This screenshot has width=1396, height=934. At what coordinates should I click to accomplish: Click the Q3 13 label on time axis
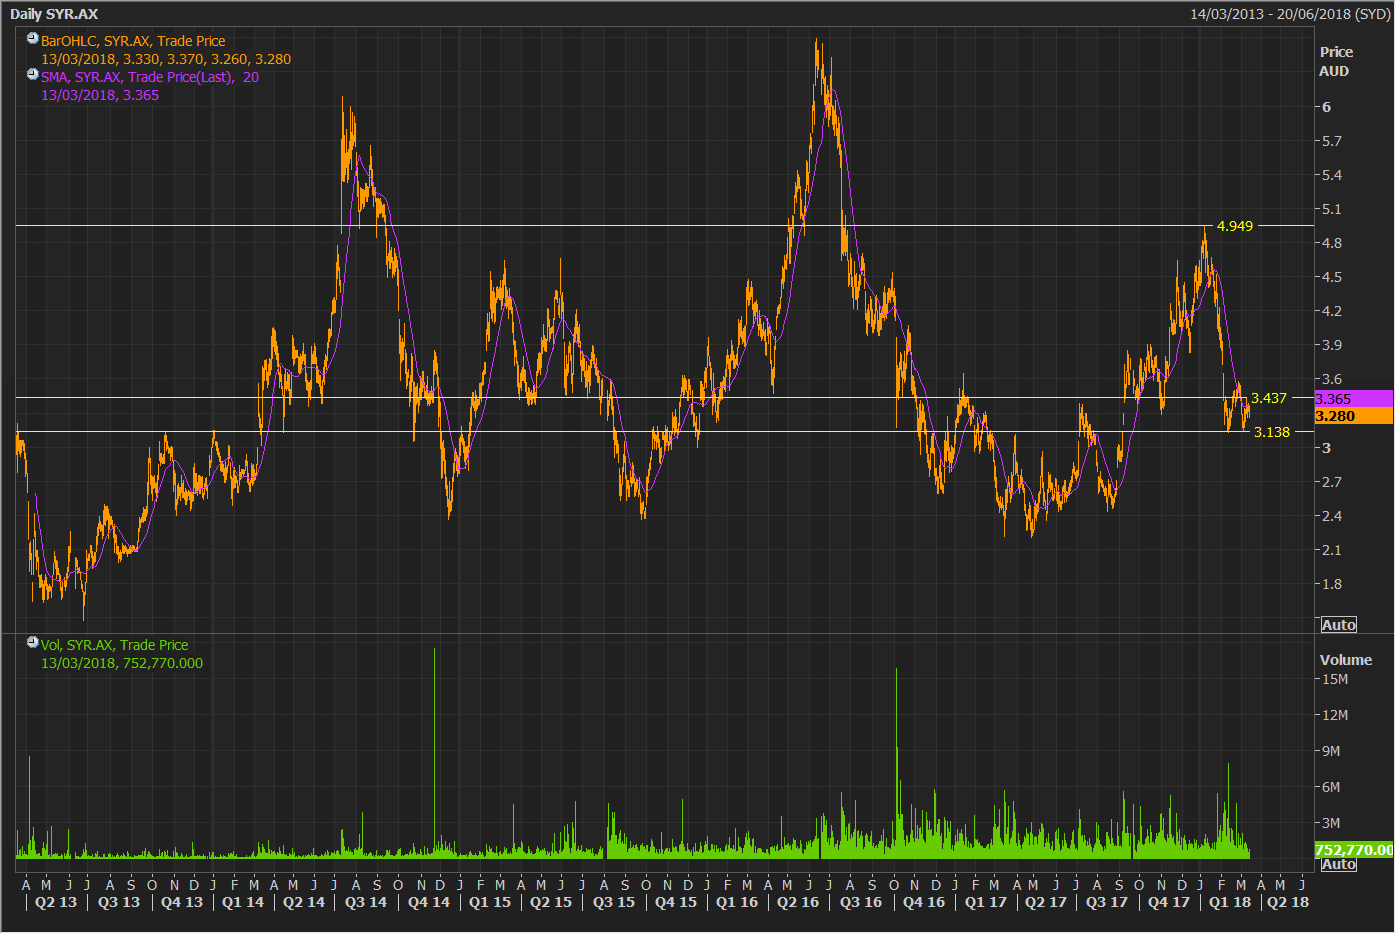click(x=119, y=902)
